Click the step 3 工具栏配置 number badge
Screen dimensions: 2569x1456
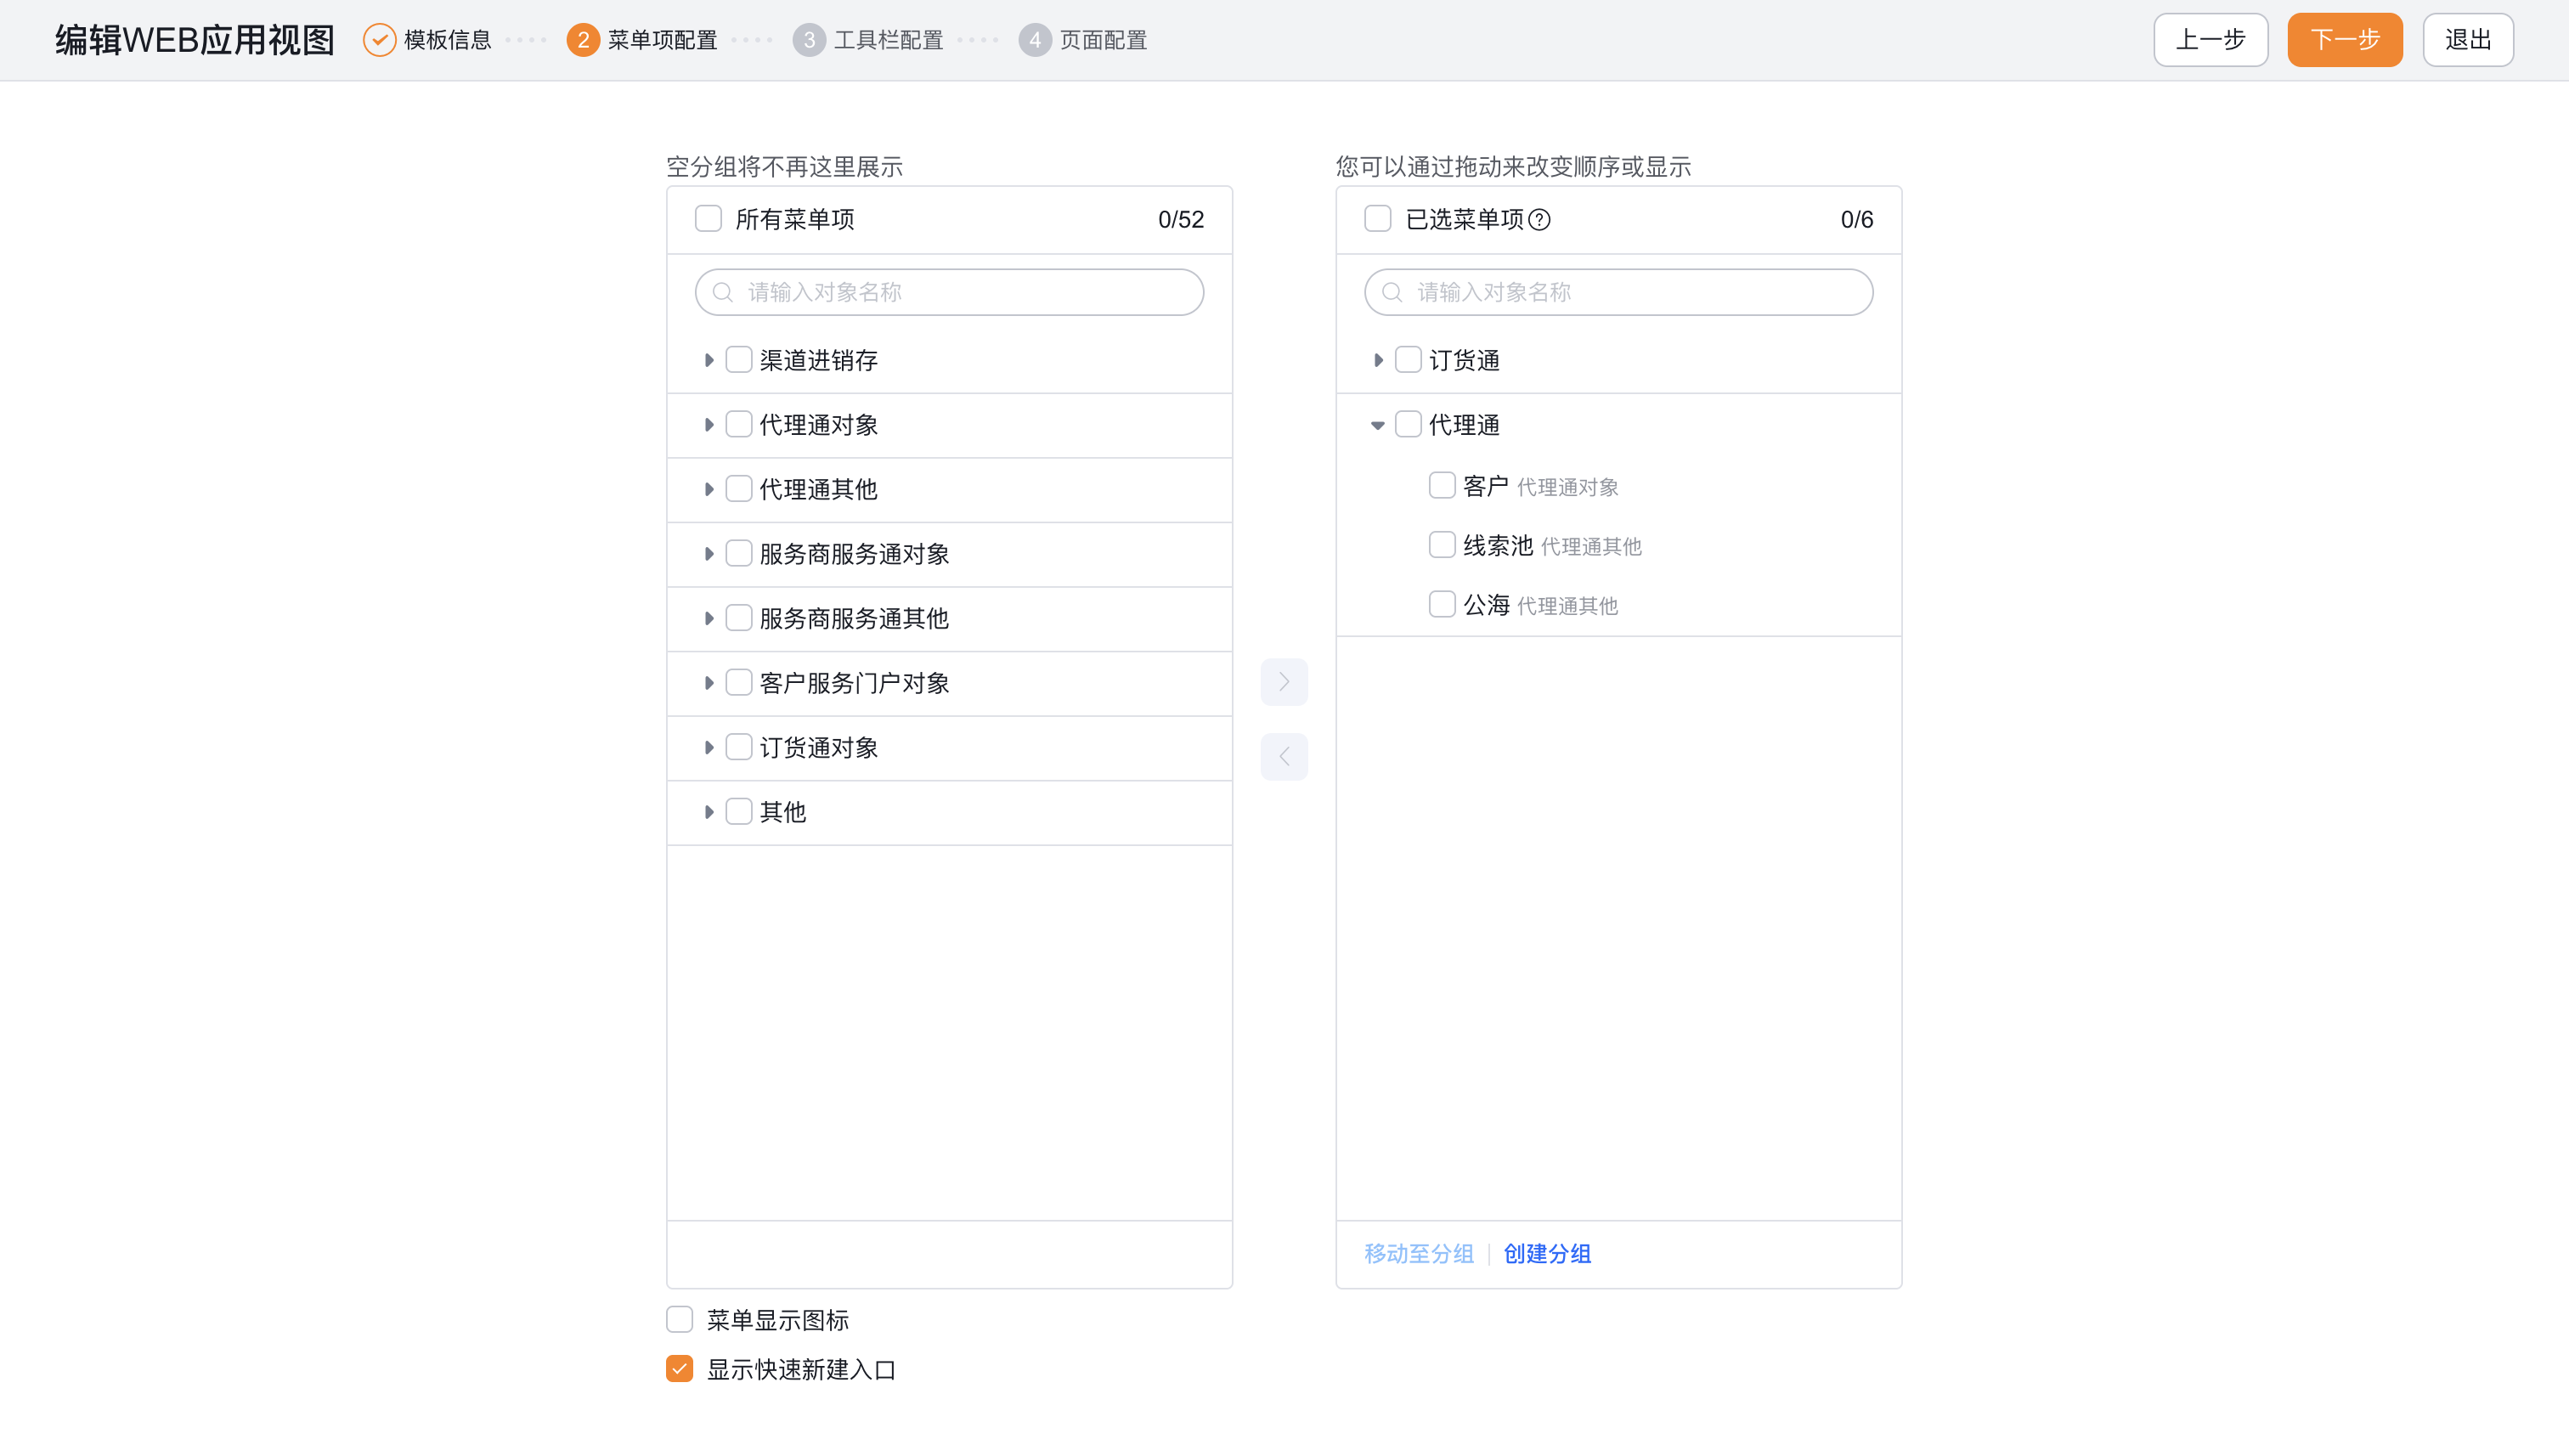click(x=809, y=40)
